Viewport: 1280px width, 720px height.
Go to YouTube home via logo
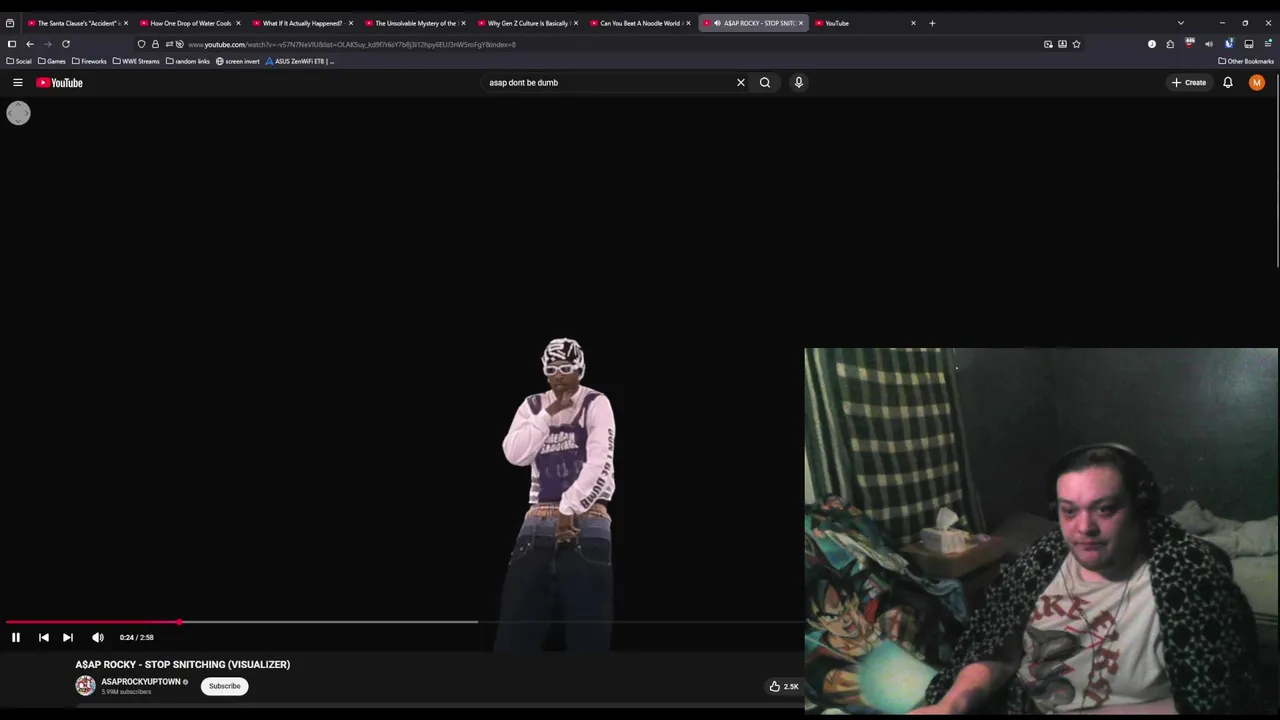point(59,83)
